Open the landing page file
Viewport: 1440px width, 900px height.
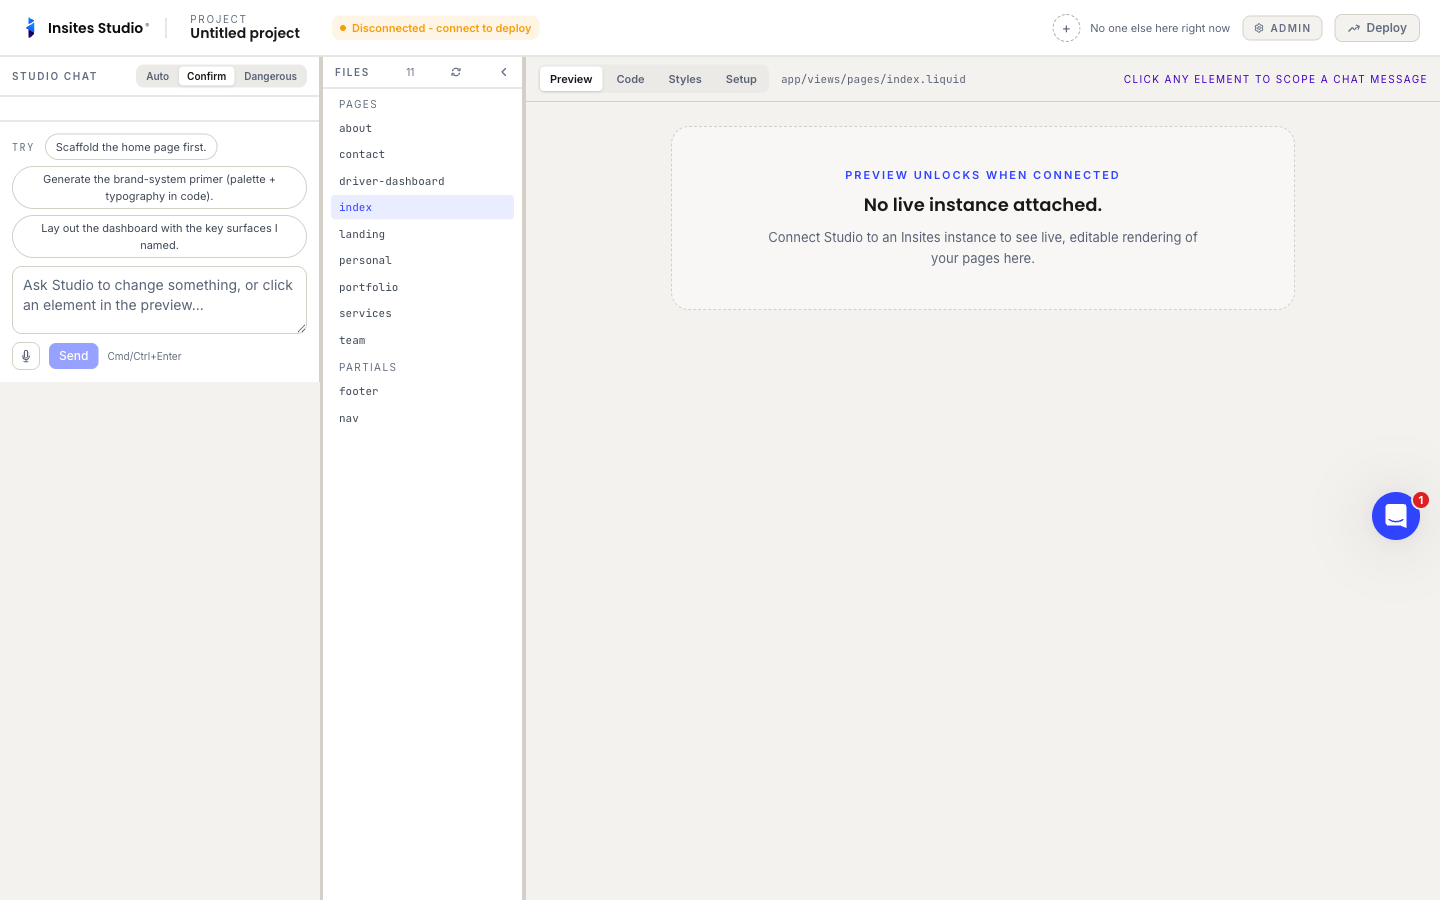click(422, 234)
